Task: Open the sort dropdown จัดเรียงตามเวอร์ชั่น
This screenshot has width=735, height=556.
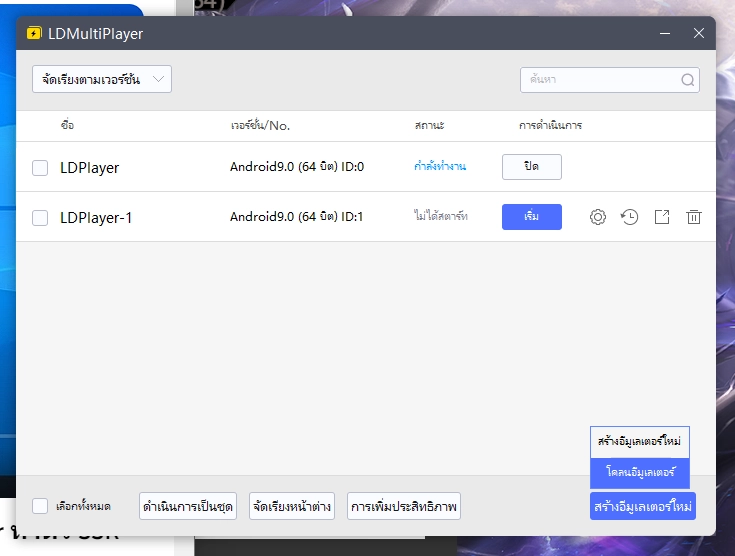Action: [x=102, y=79]
